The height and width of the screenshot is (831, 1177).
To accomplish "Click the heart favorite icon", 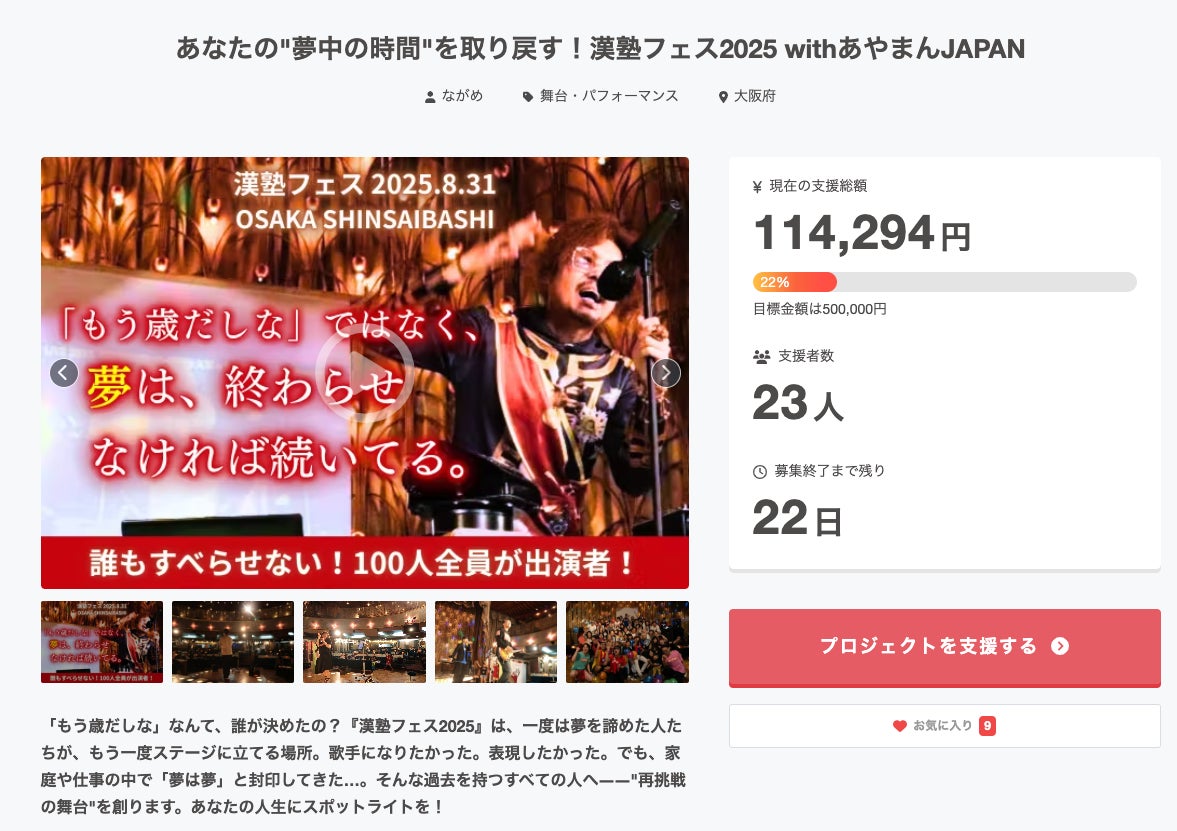I will point(899,726).
